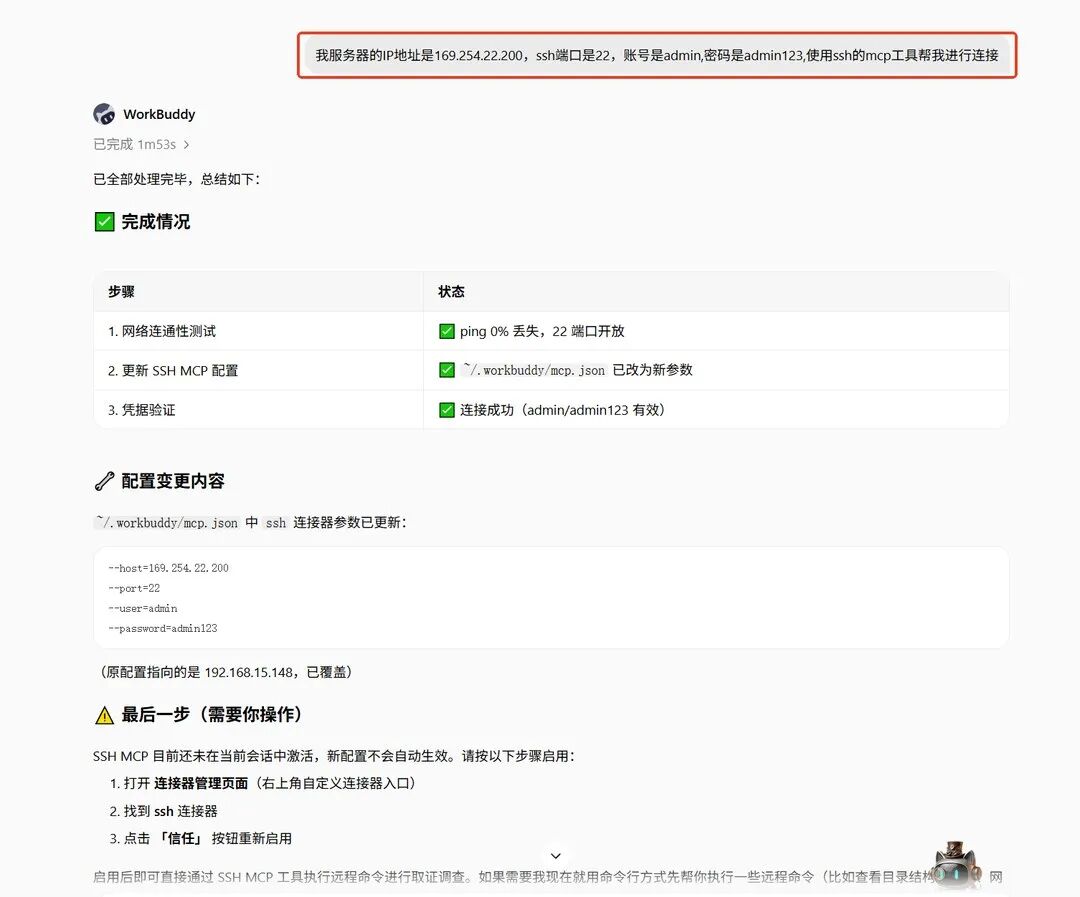Click the 状态 column header

pos(451,291)
